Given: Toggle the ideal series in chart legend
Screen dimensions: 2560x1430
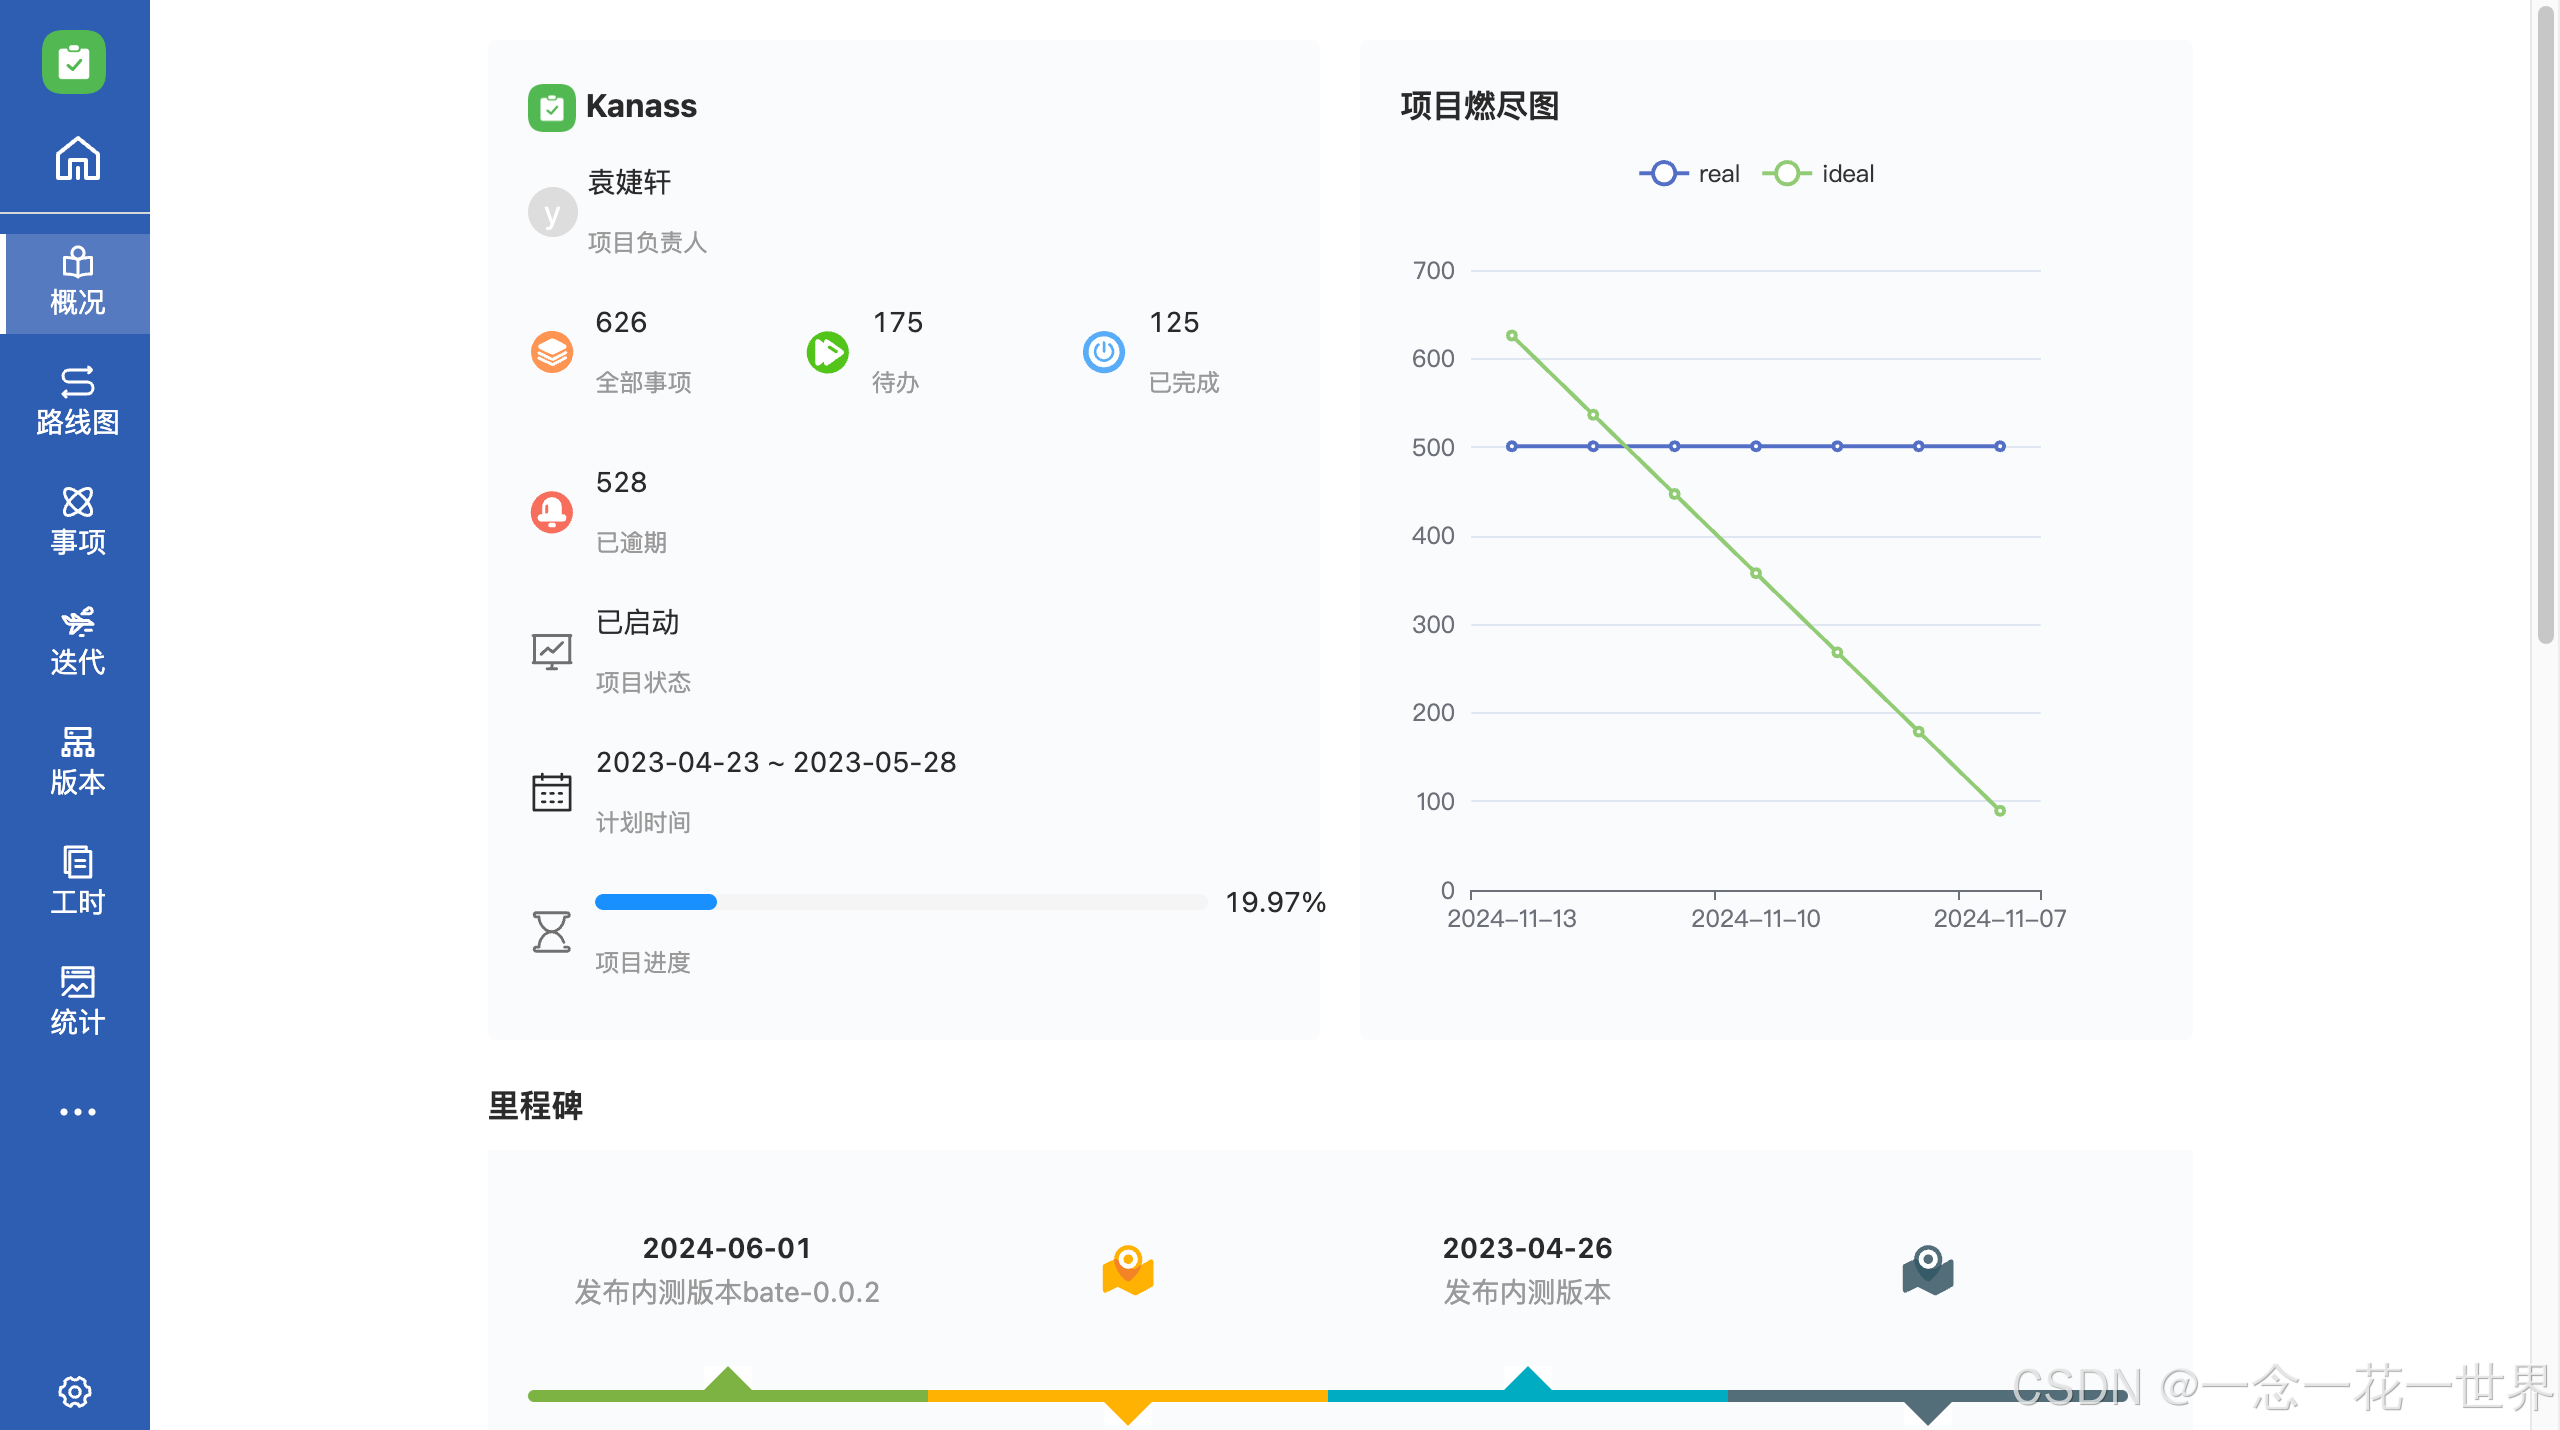Looking at the screenshot, I should 1819,174.
